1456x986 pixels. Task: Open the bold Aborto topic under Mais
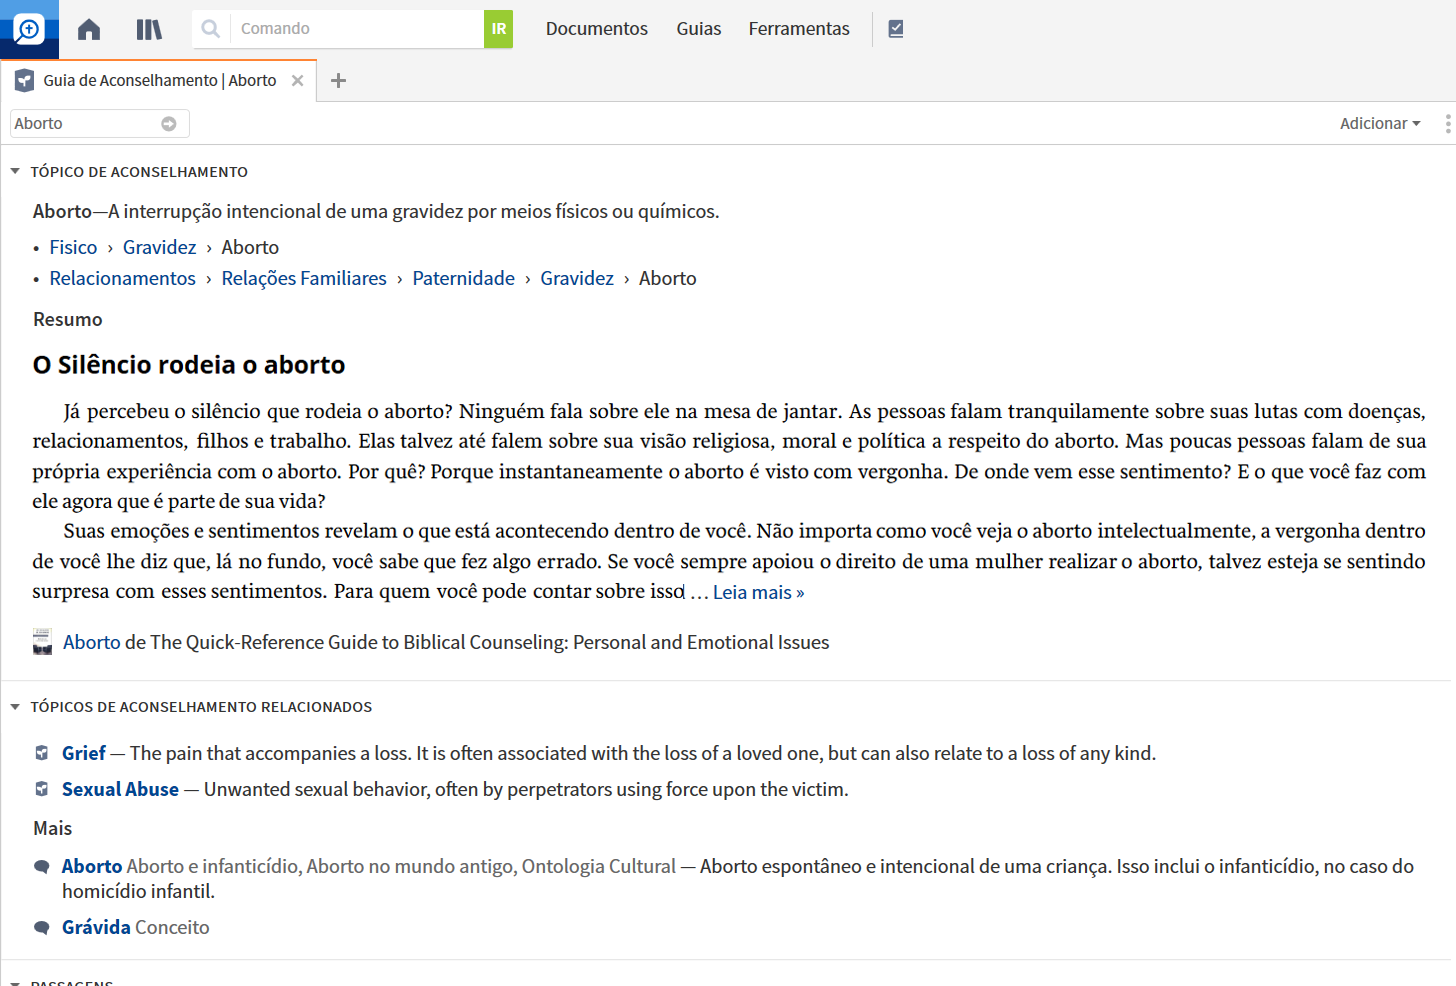pyautogui.click(x=92, y=866)
